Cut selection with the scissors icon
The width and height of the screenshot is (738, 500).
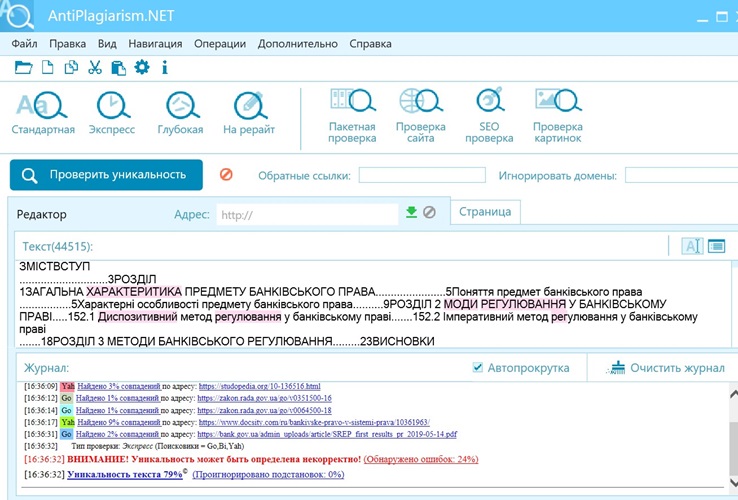pos(95,68)
